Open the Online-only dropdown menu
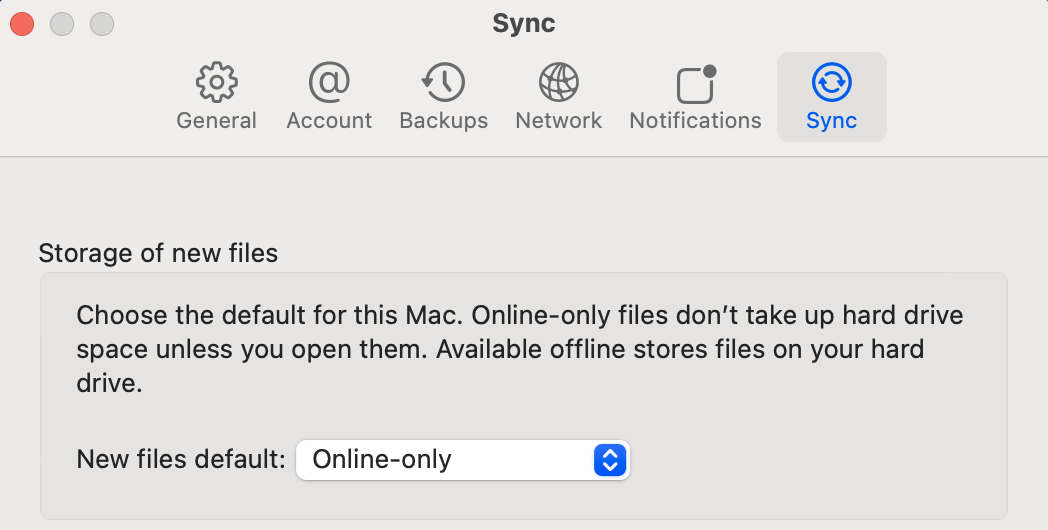Screen dimensions: 1048x530 pyautogui.click(x=450, y=460)
